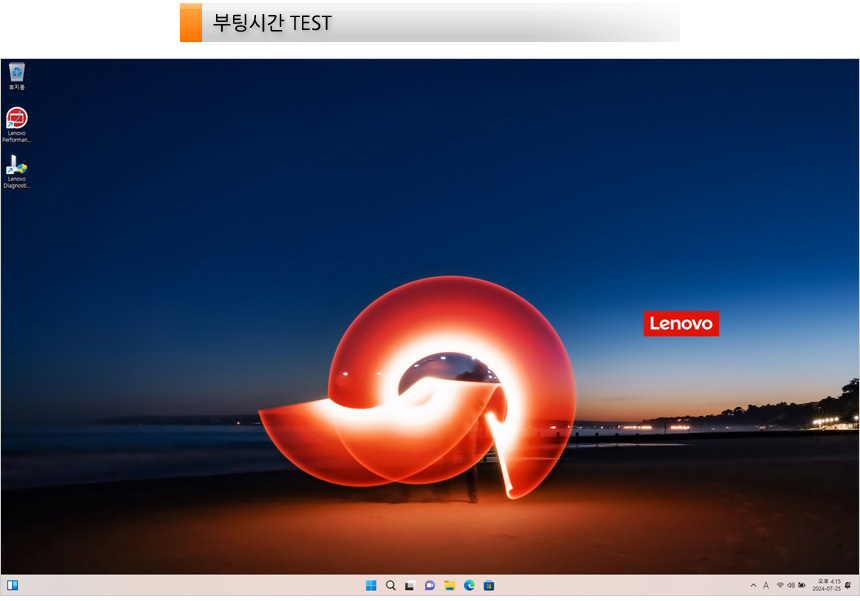Open taskbar Search magnifier

click(391, 586)
